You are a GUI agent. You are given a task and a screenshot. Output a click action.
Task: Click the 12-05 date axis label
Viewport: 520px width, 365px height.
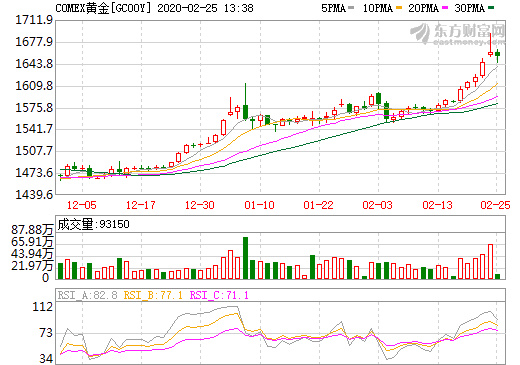pos(82,205)
